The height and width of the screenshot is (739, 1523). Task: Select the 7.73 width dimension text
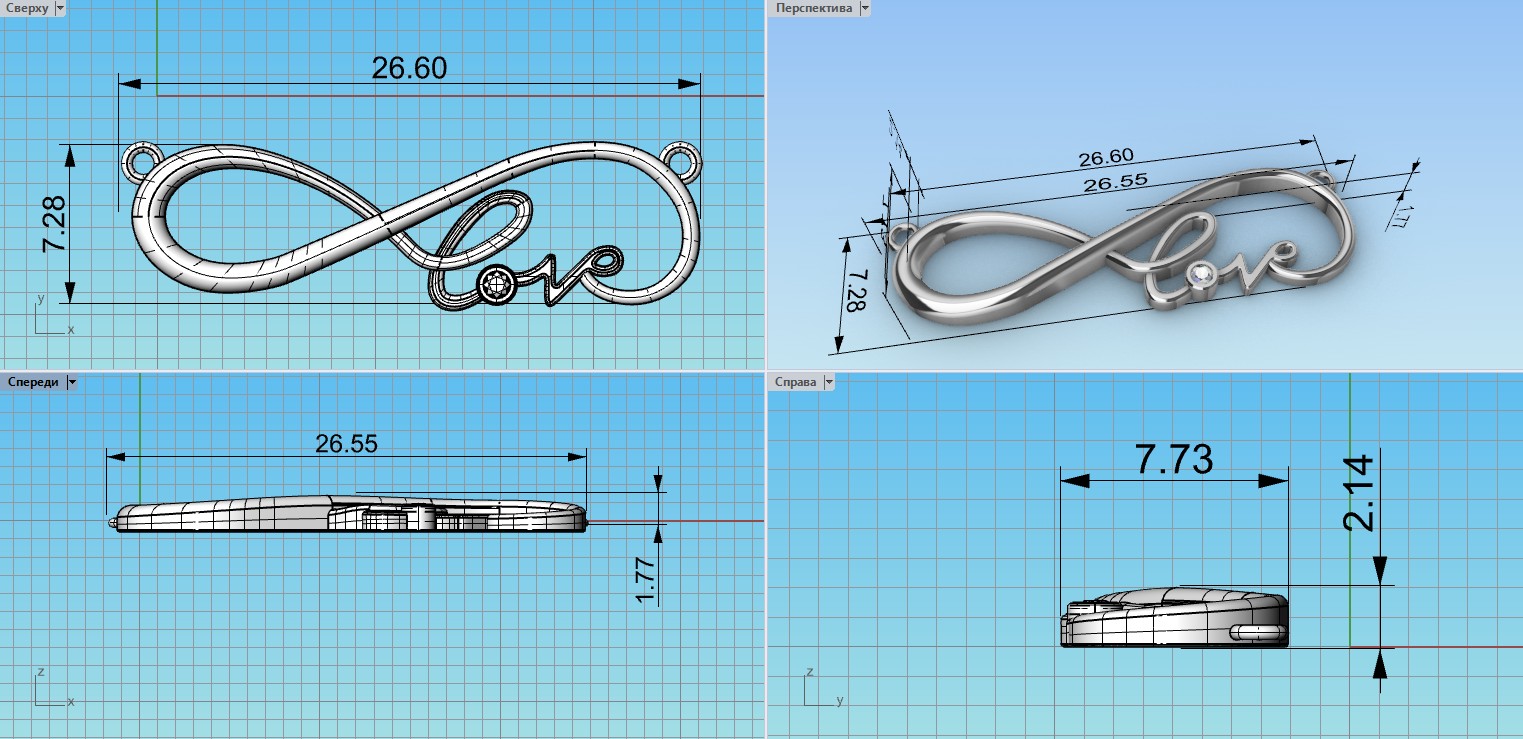[1174, 460]
